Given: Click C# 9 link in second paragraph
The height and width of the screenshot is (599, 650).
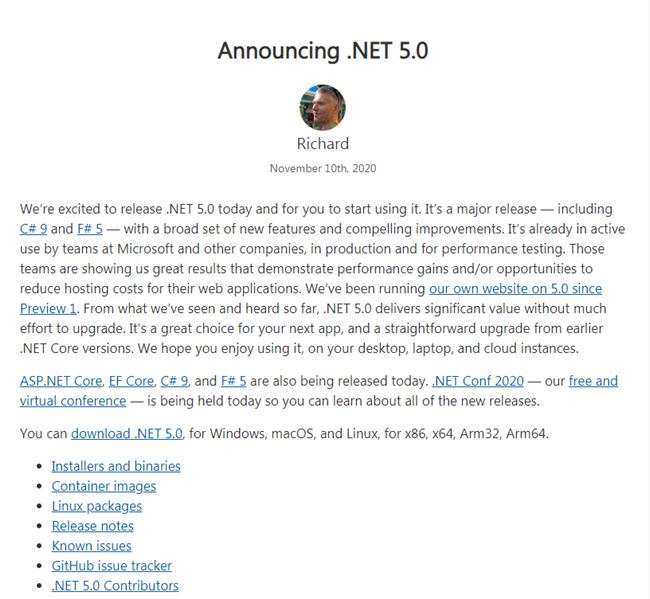Looking at the screenshot, I should coord(174,381).
